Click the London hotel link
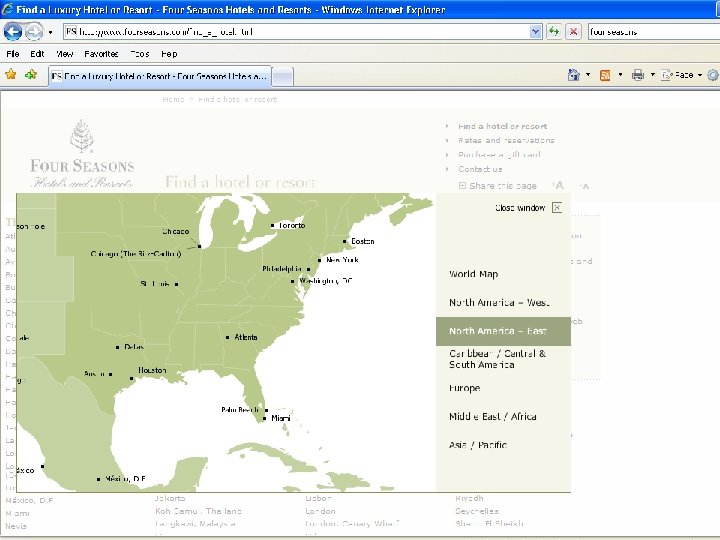 coord(320,511)
